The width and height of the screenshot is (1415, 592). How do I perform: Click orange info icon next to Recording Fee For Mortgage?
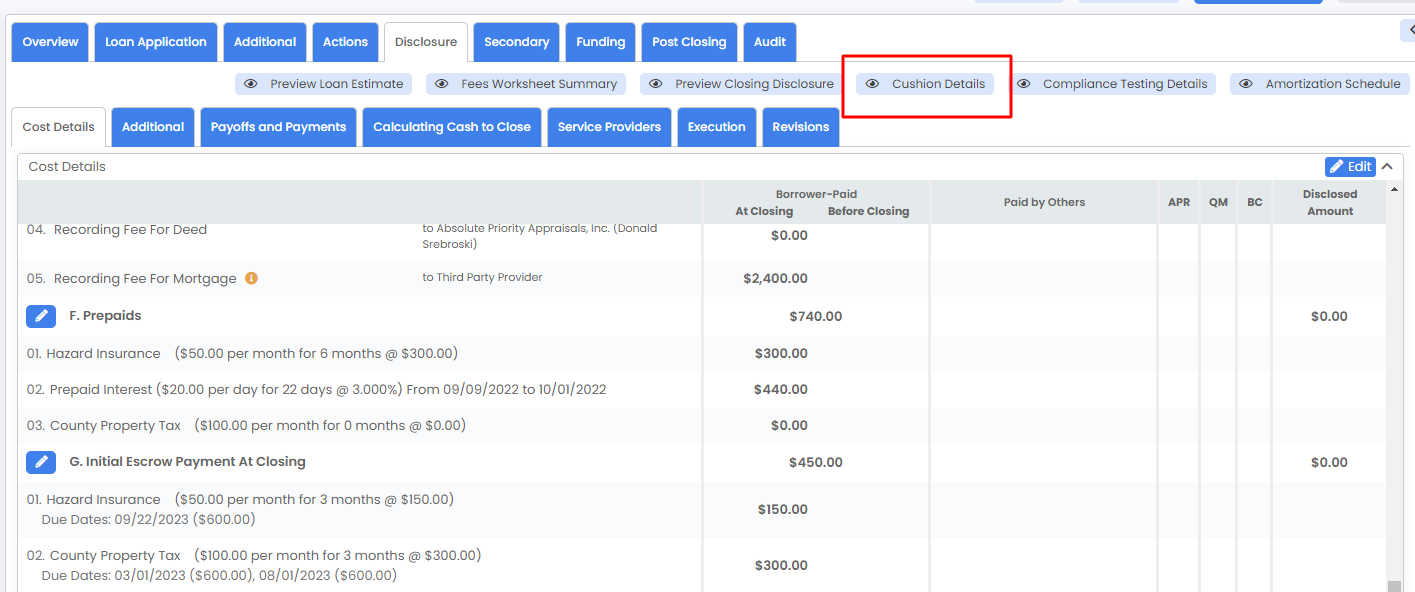coord(252,279)
